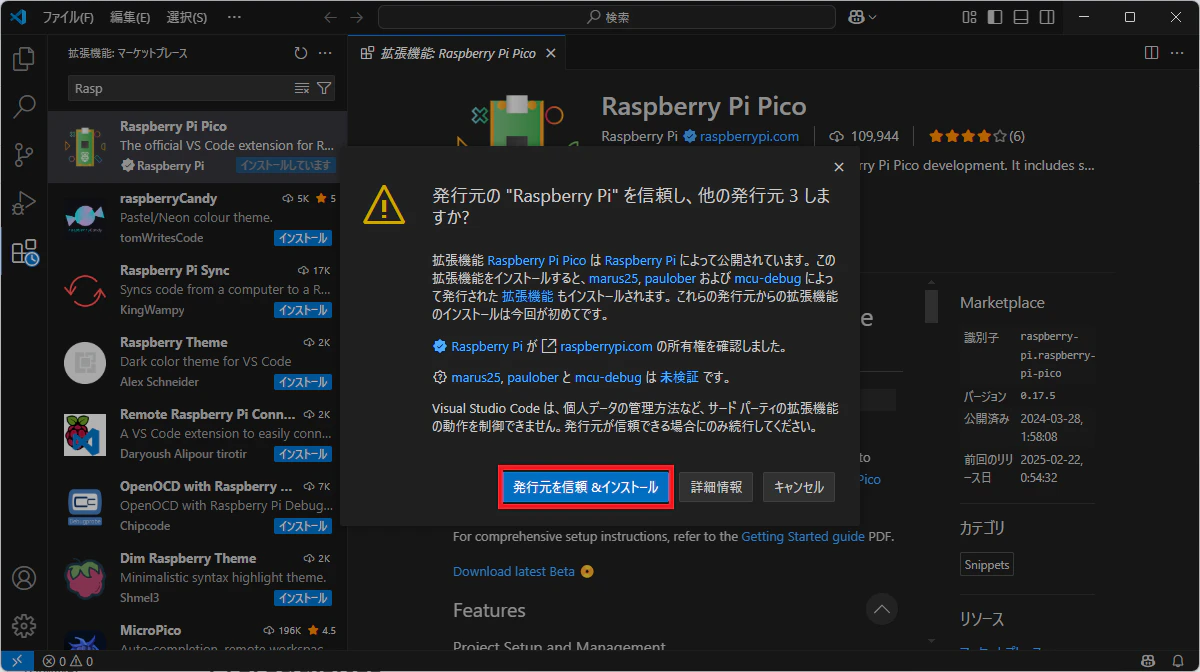Open Views and More Actions in extensions sidebar
Viewport: 1200px width, 672px height.
pyautogui.click(x=325, y=53)
